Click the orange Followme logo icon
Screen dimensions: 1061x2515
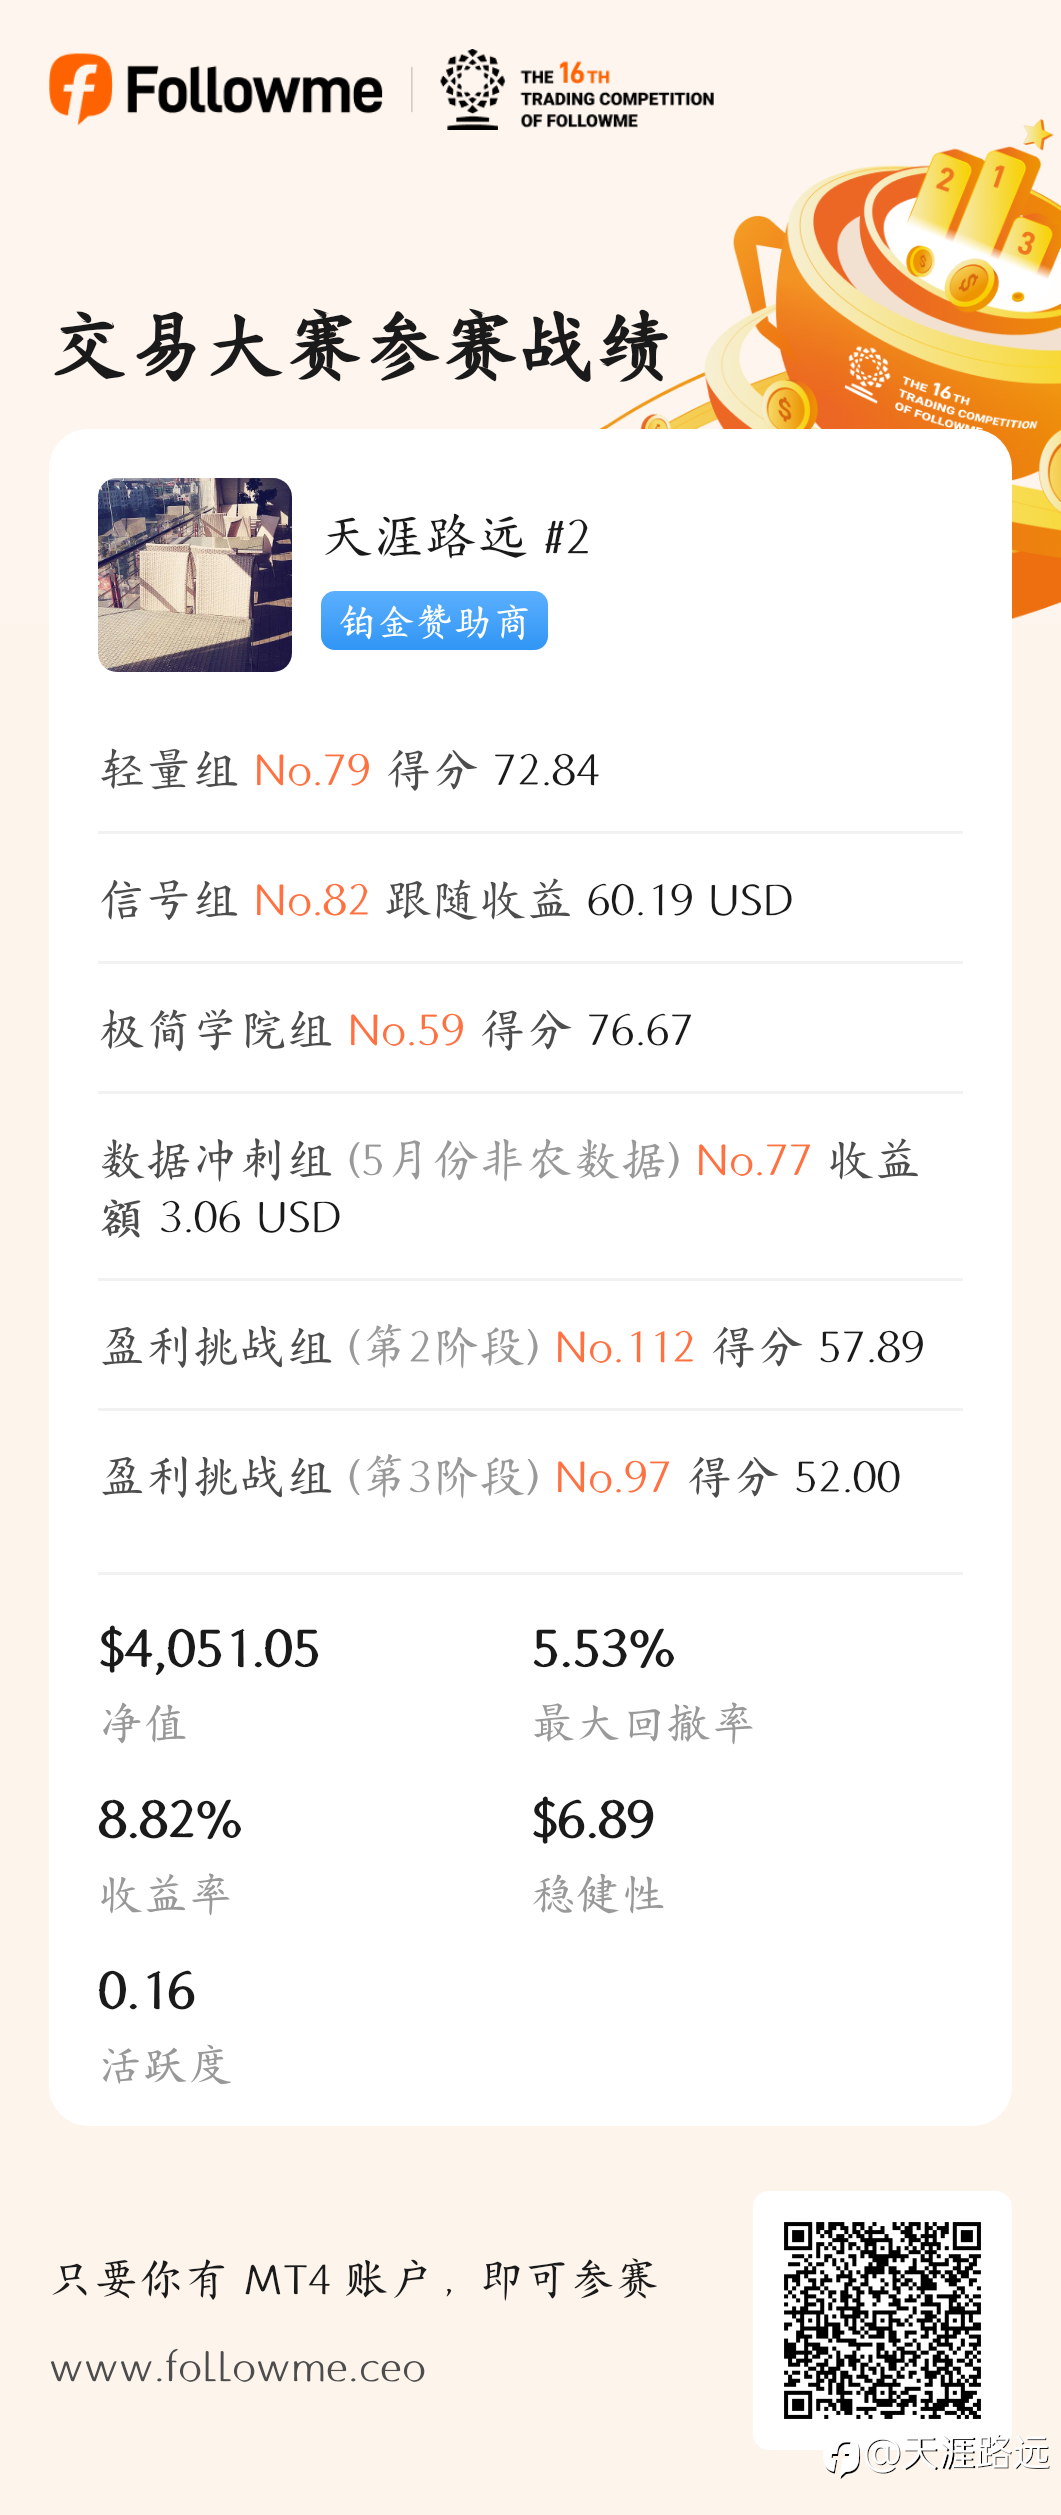click(80, 88)
